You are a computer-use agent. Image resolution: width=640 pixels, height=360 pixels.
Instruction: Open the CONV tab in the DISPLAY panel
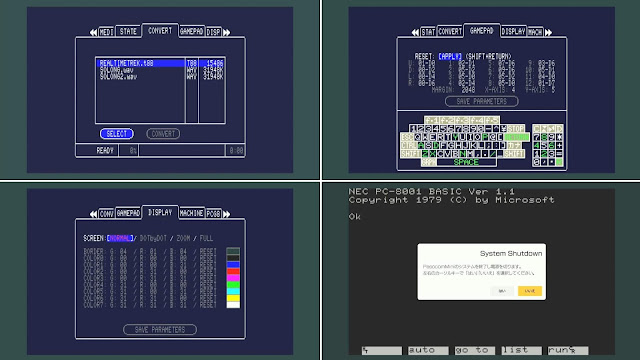point(106,213)
